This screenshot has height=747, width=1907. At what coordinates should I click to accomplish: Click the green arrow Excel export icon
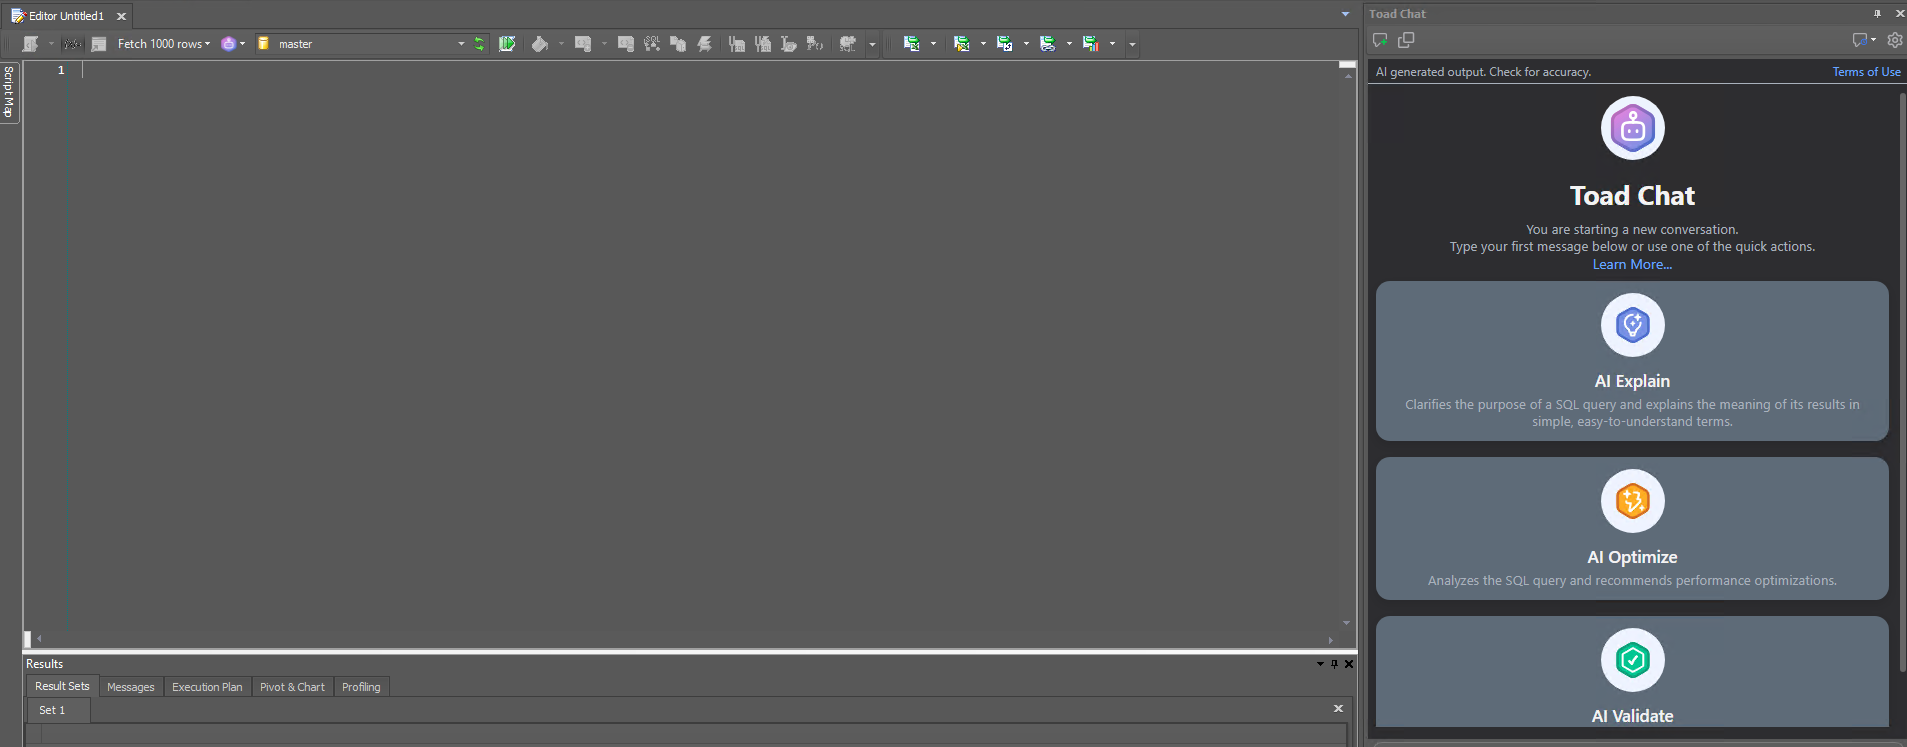[911, 44]
